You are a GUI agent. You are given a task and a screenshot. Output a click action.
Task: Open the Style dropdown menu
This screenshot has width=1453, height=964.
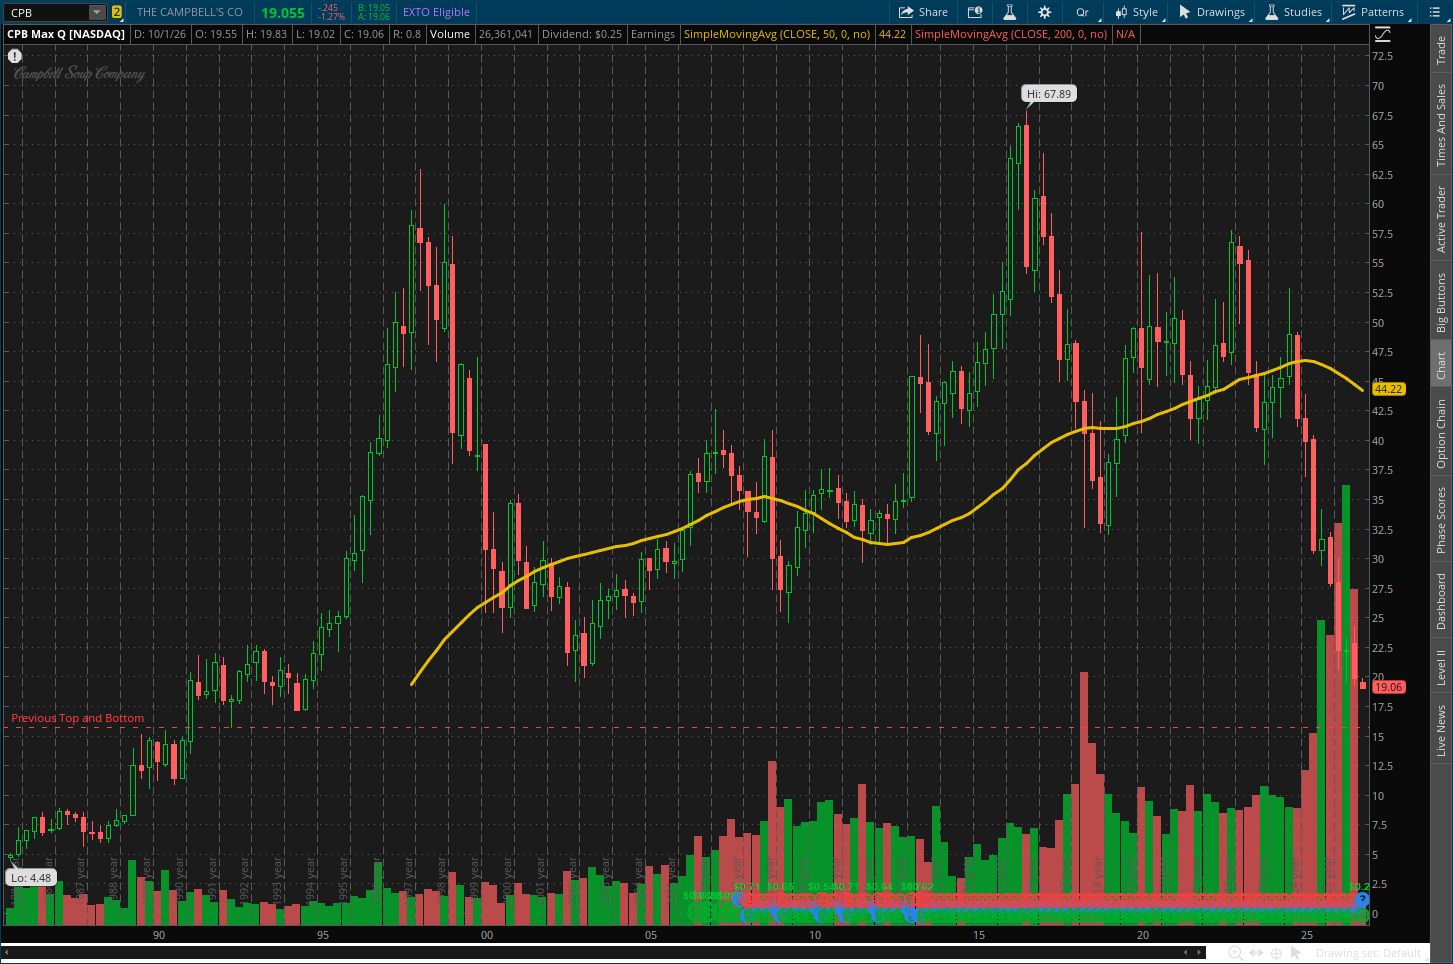pos(1138,12)
